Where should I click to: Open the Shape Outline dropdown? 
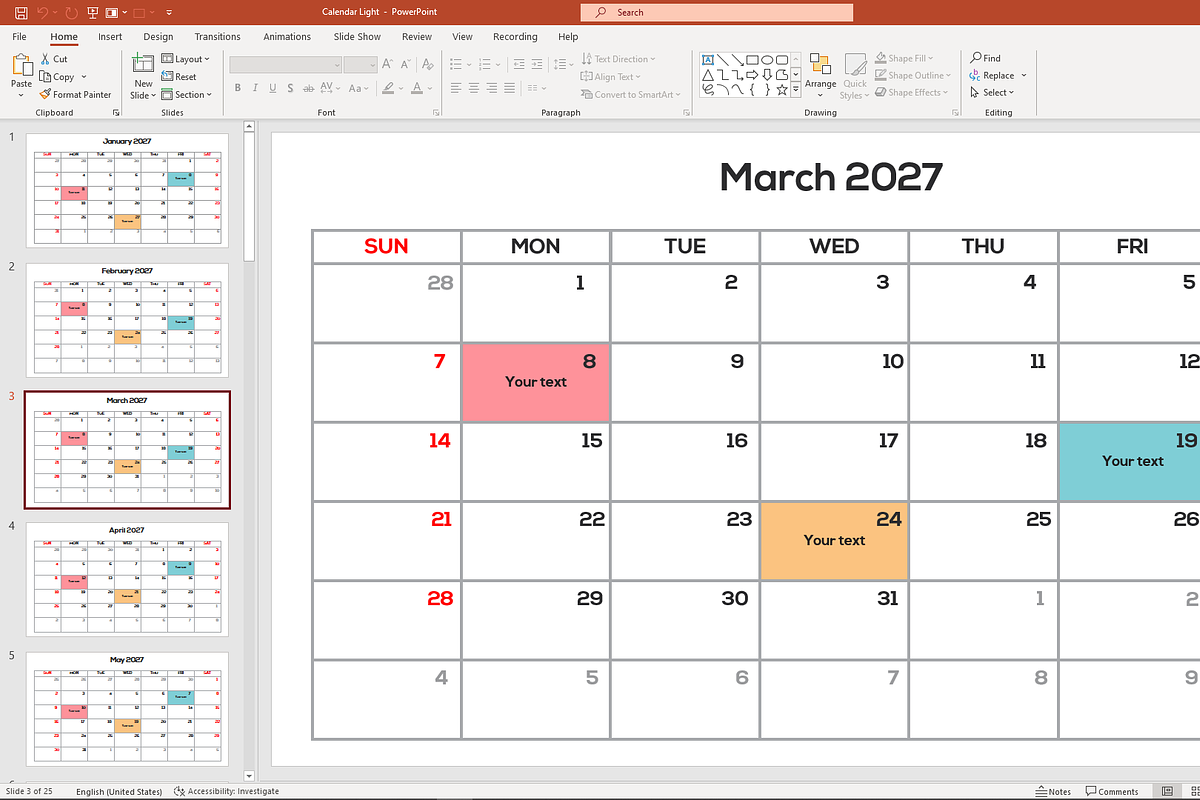click(913, 75)
